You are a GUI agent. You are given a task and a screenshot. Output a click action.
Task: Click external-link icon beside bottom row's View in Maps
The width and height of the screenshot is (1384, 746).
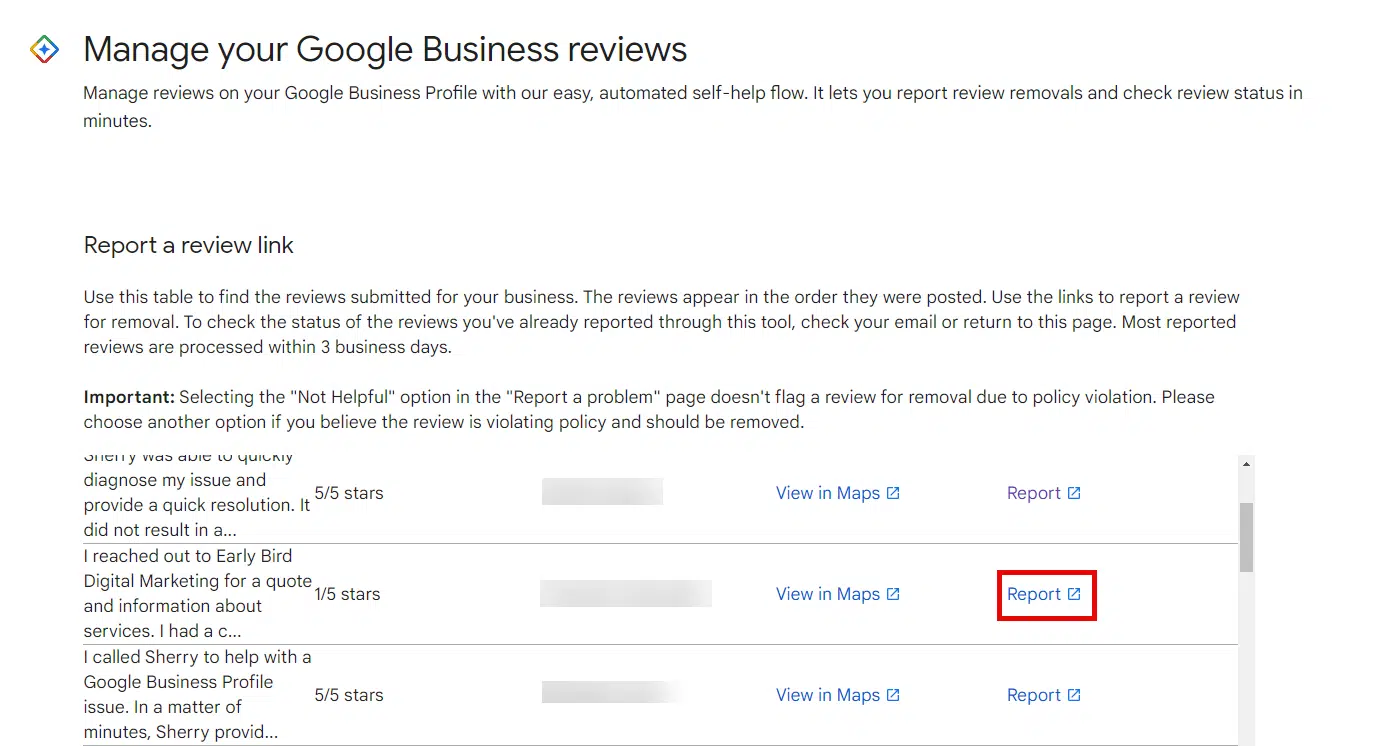click(893, 695)
